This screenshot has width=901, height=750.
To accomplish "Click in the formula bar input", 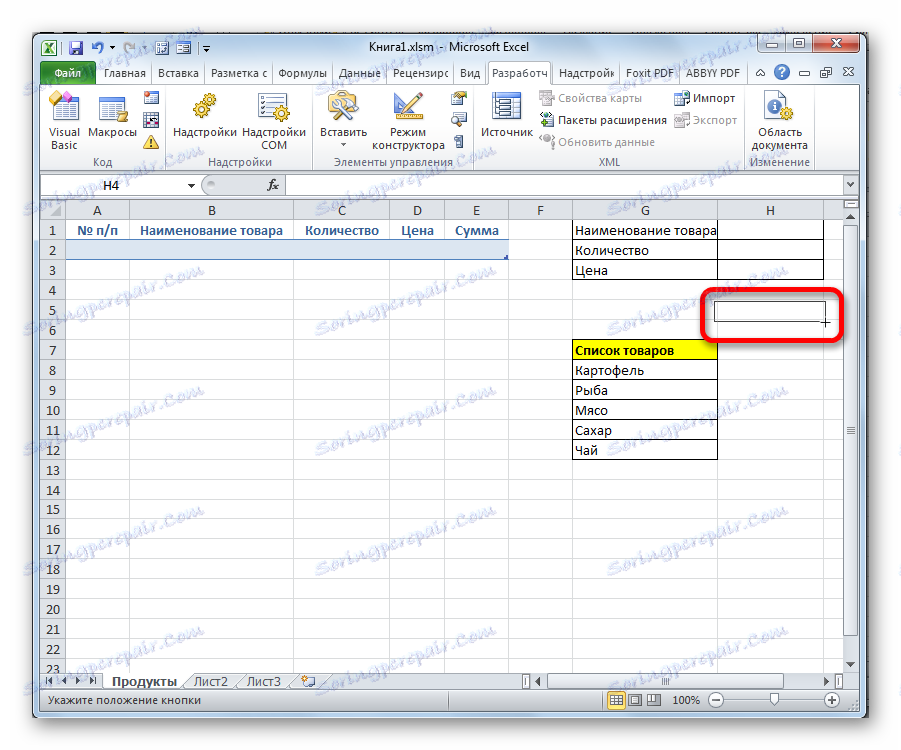I will [564, 185].
